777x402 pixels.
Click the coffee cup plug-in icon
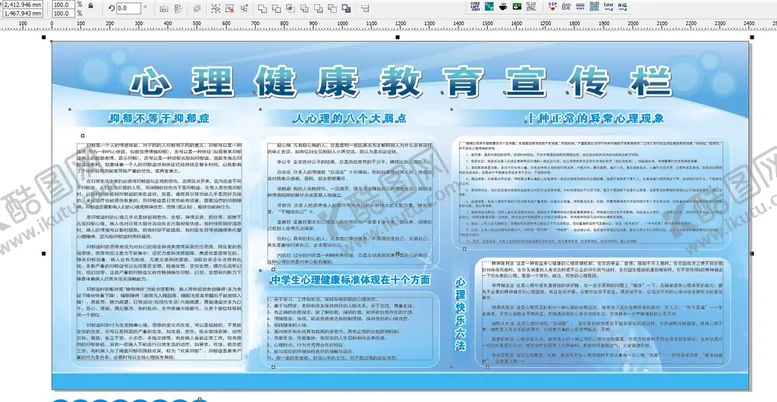[503, 6]
